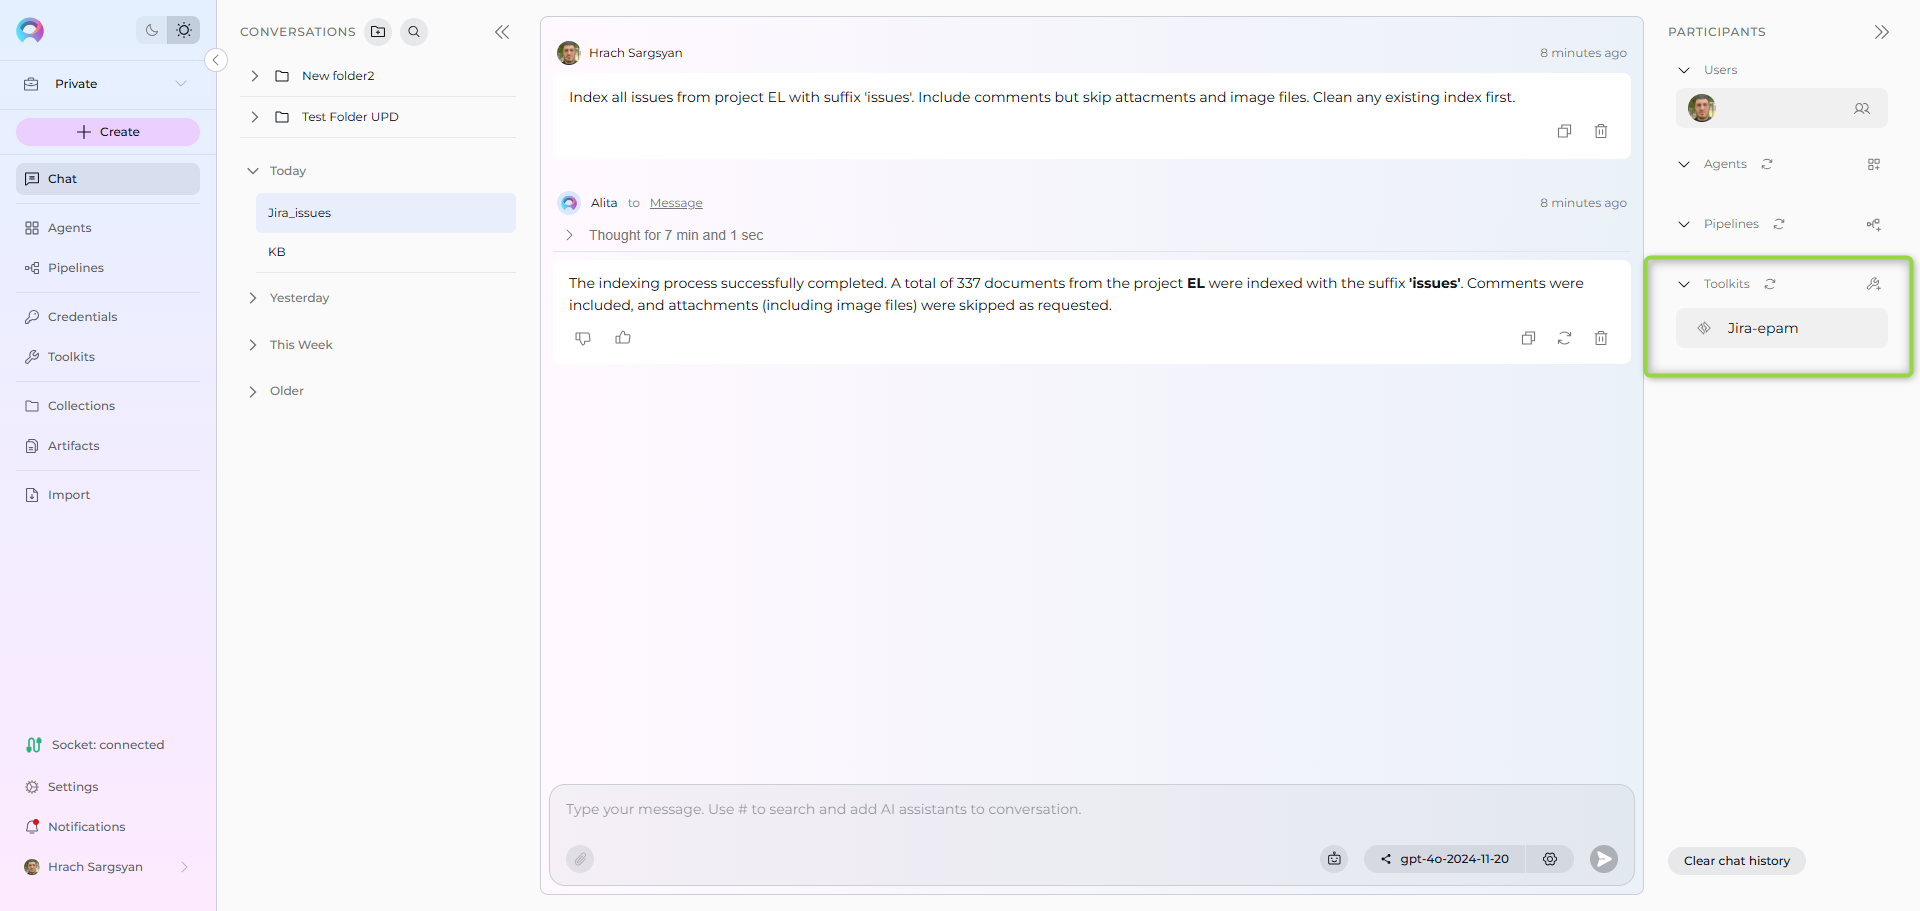Click the send message arrow button

(x=1603, y=859)
